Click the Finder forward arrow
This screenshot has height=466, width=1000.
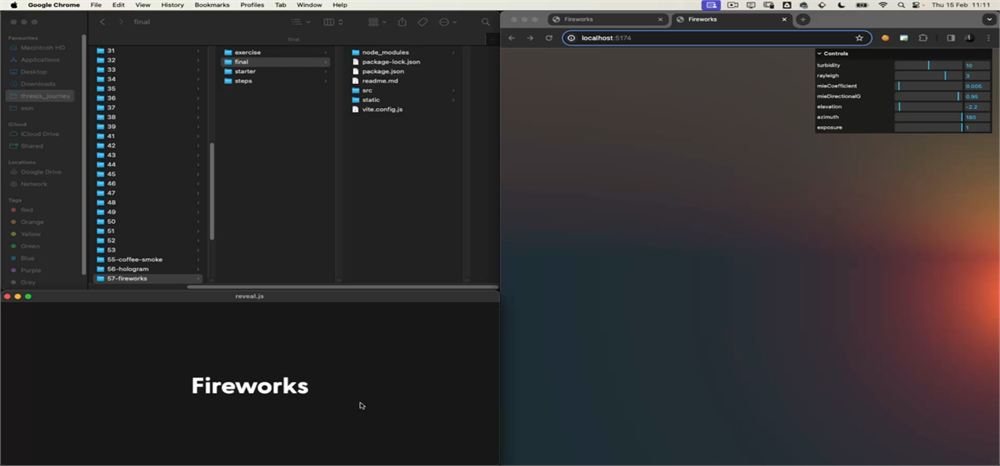tap(121, 22)
